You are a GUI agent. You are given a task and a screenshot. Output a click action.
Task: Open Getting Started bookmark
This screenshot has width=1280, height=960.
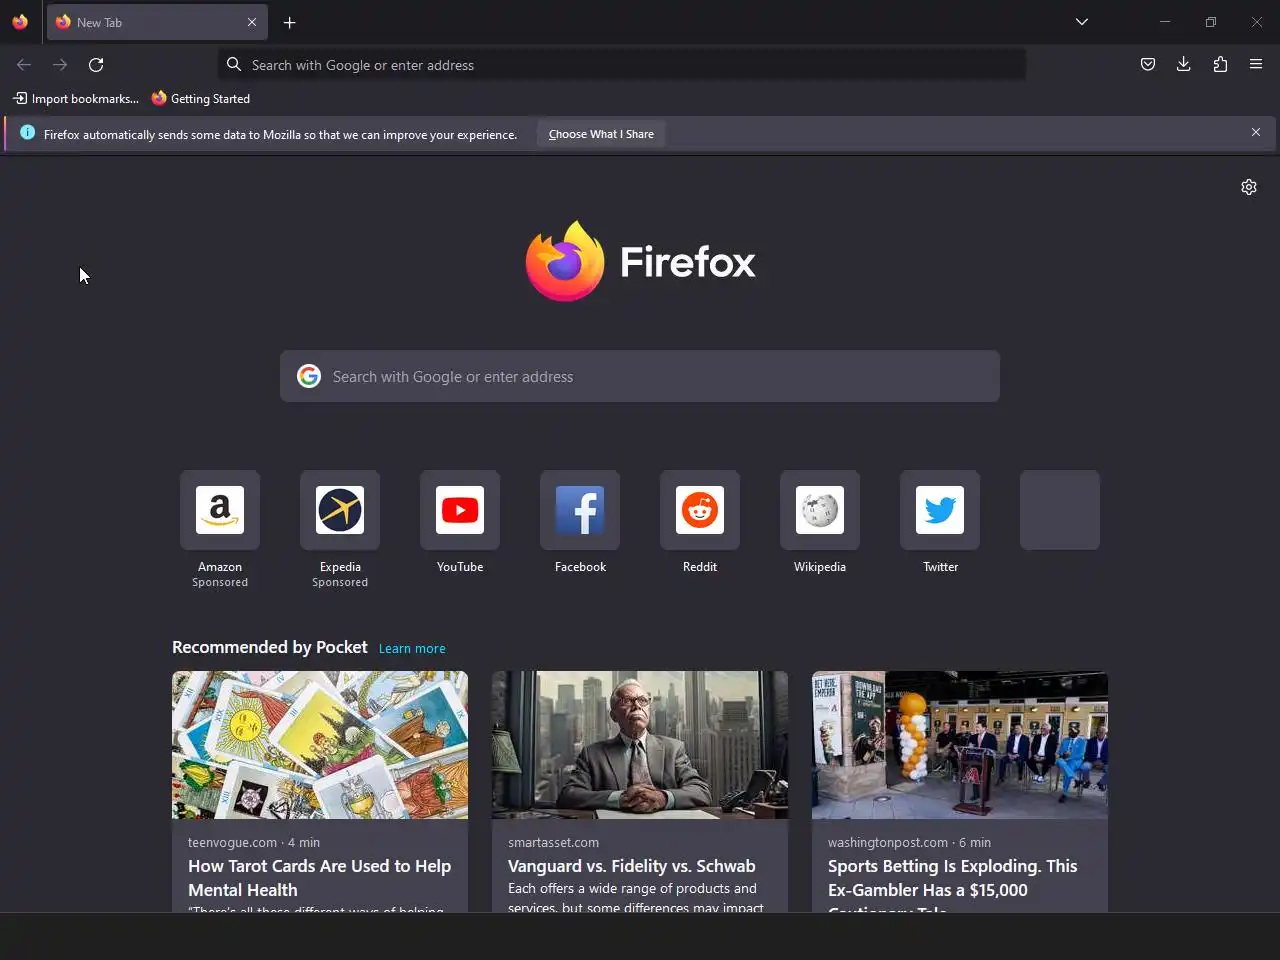[x=201, y=98]
